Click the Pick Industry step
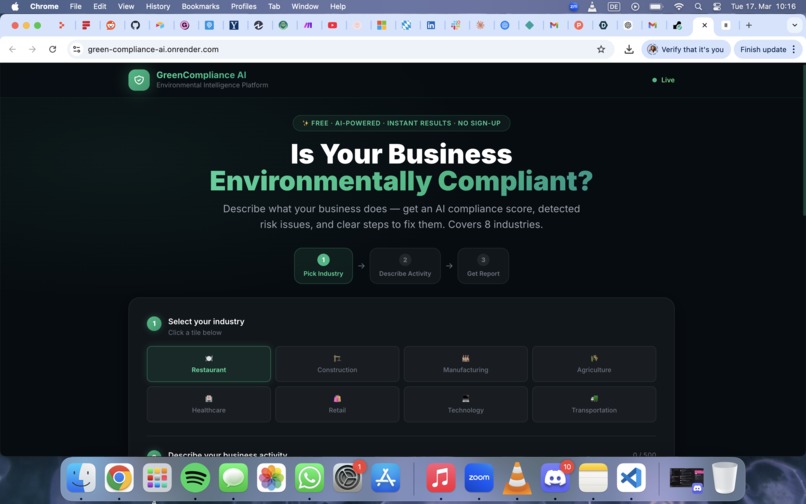 pyautogui.click(x=323, y=266)
